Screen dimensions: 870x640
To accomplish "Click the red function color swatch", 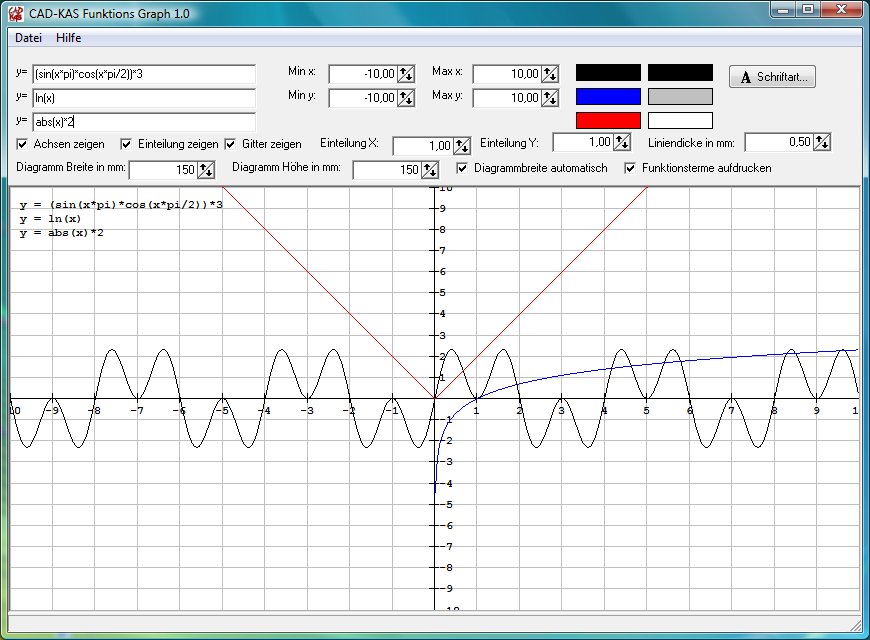I will pyautogui.click(x=607, y=121).
